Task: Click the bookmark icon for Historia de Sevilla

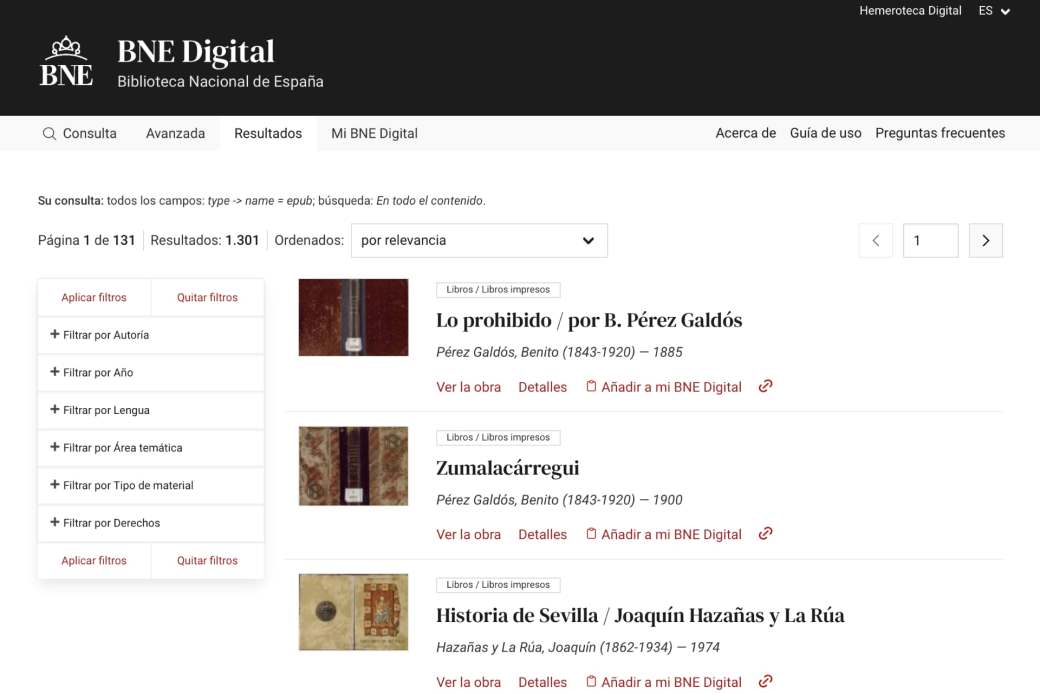Action: click(x=590, y=681)
